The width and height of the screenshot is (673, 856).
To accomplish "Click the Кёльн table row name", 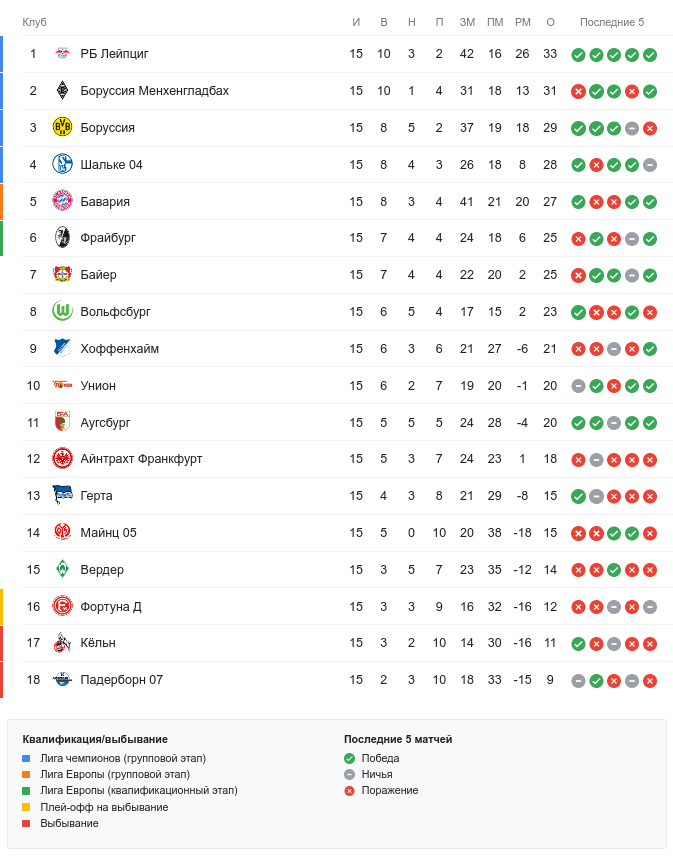I will click(x=98, y=643).
